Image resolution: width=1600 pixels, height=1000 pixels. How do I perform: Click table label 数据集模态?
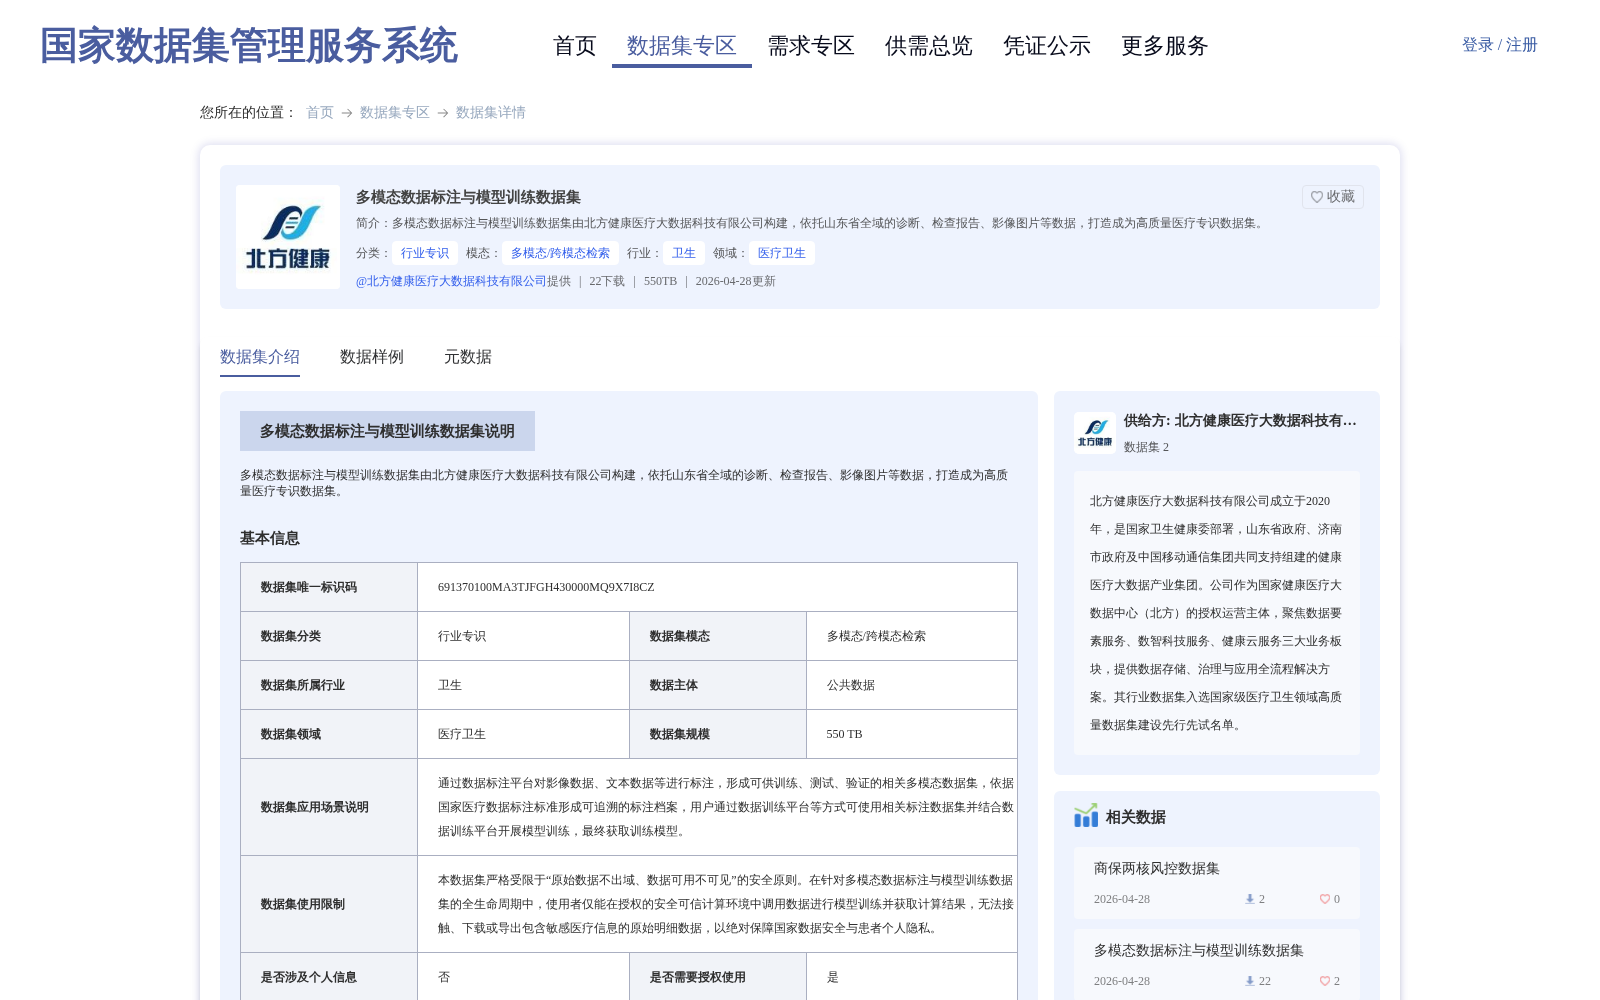680,636
